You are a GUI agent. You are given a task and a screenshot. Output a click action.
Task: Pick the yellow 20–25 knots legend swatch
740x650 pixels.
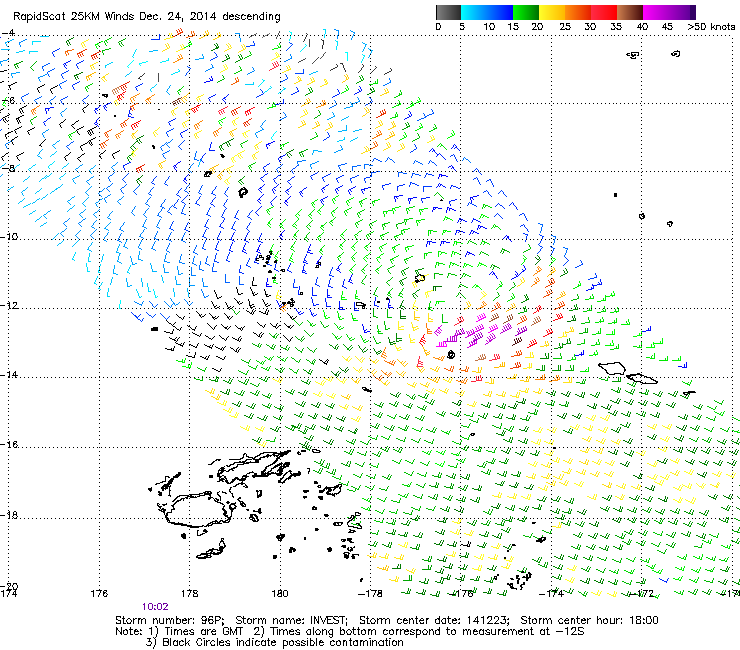[x=552, y=12]
